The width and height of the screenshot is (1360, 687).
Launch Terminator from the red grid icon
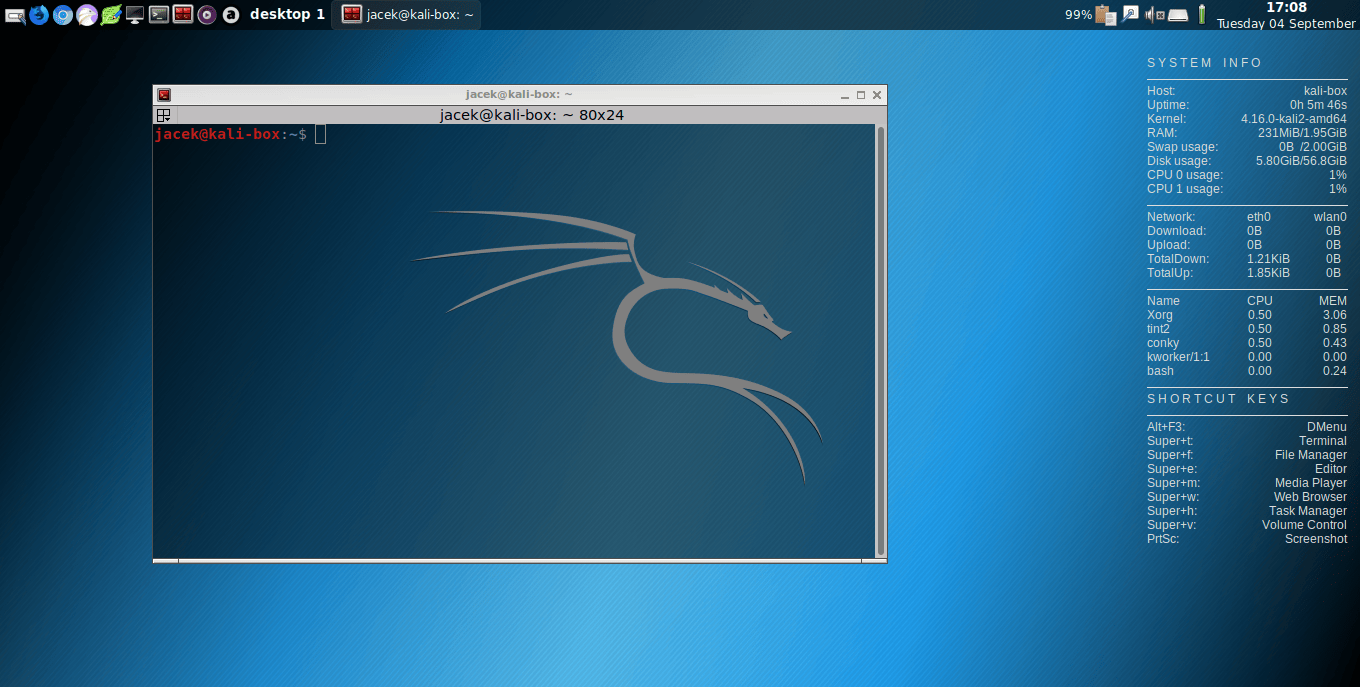[x=183, y=15]
